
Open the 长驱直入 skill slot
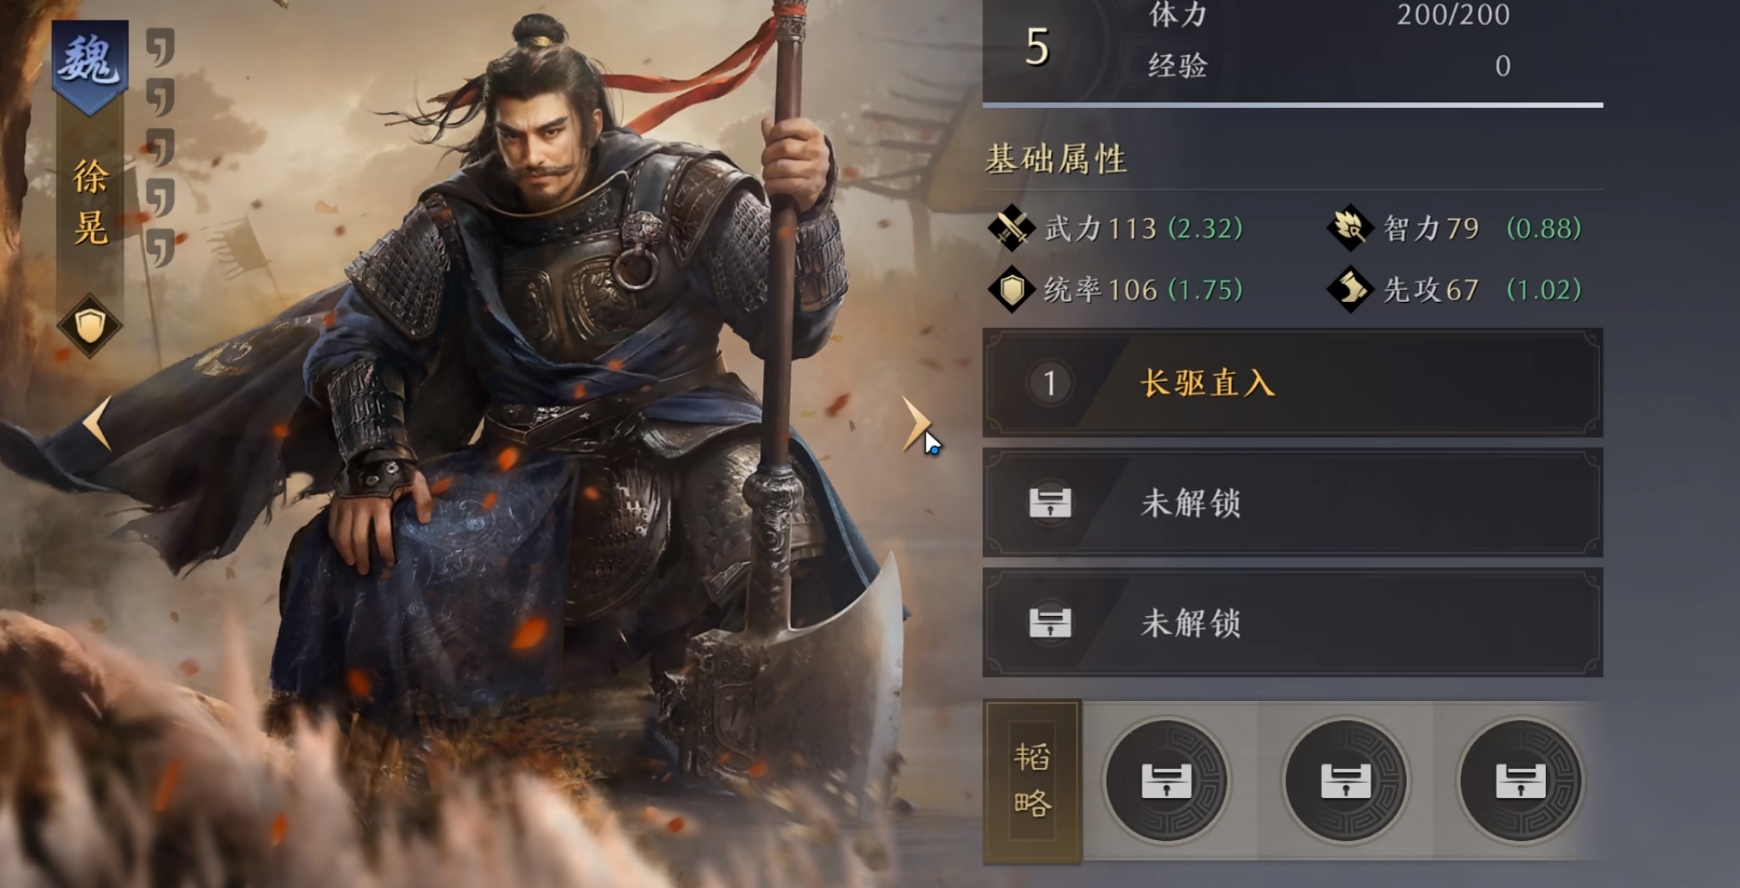tap(1293, 383)
